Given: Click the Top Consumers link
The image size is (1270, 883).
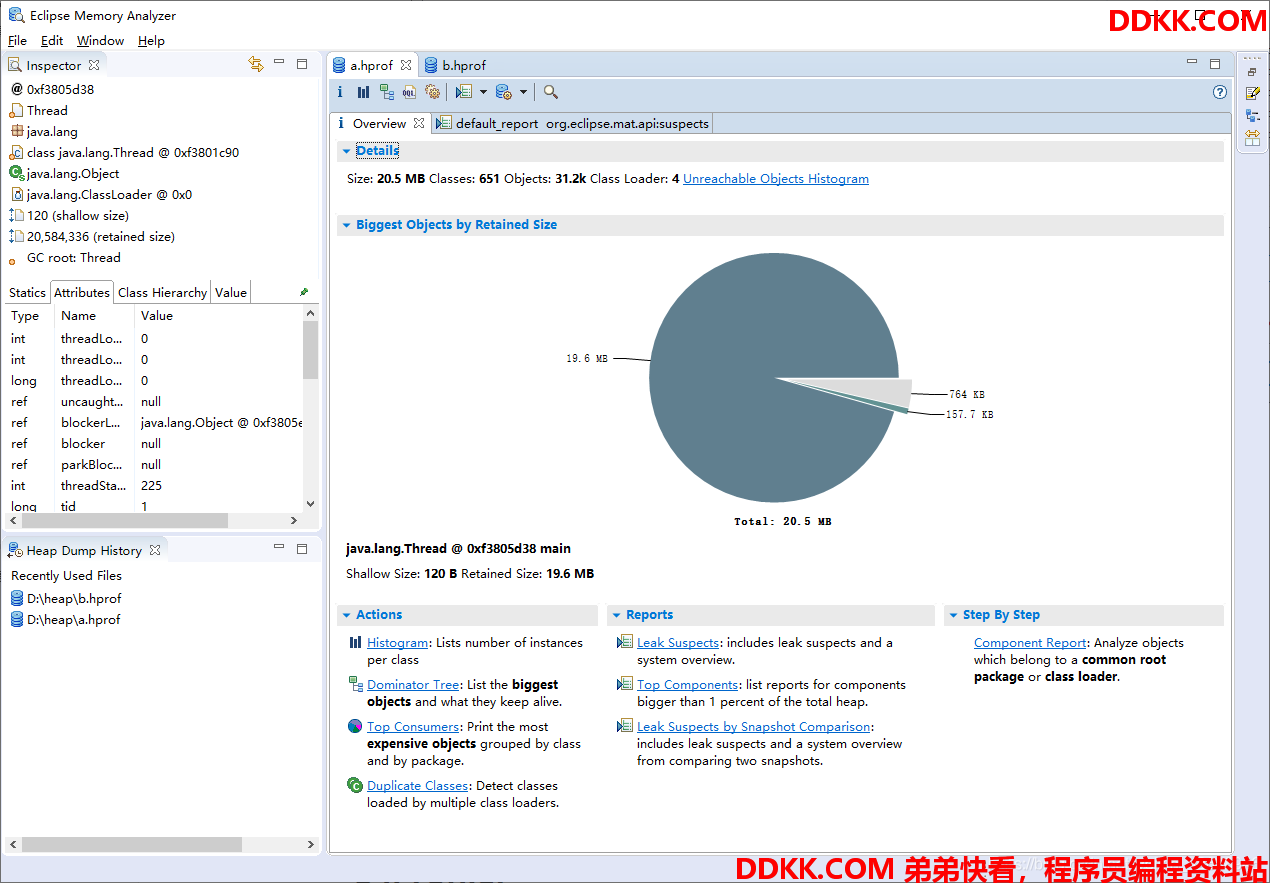Looking at the screenshot, I should (x=413, y=727).
